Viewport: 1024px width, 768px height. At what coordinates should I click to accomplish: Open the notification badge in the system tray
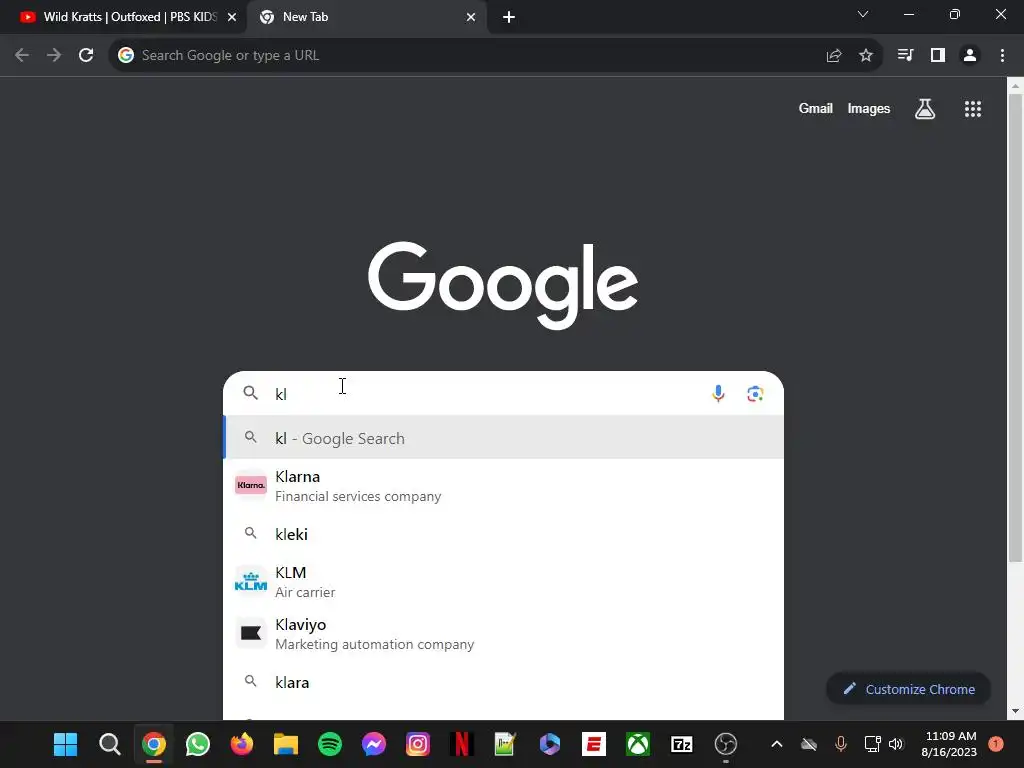pos(996,744)
